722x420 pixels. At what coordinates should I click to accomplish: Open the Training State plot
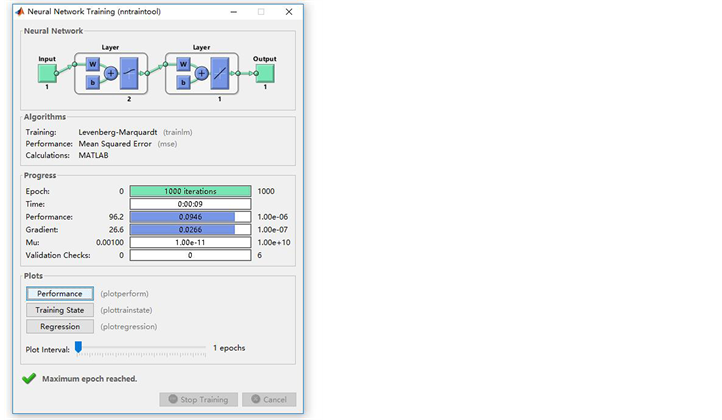pos(60,310)
